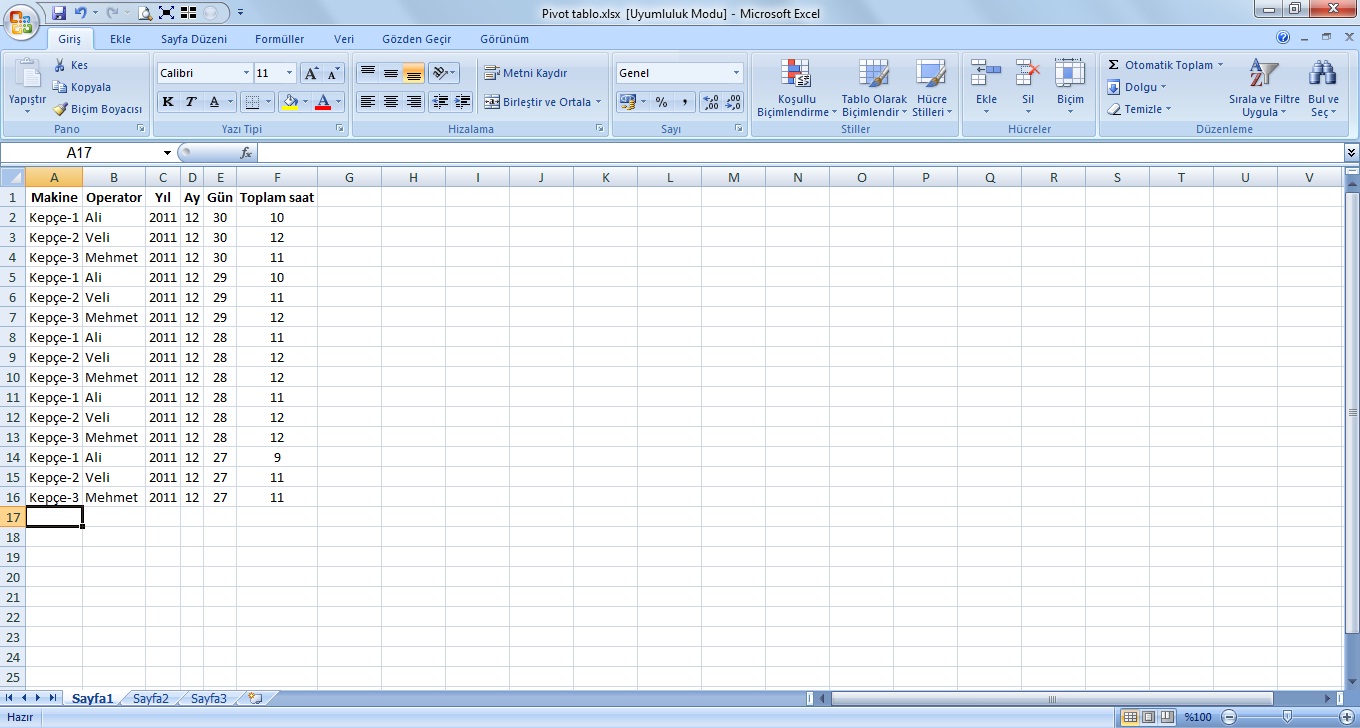Open the Calibri font name dropdown

tap(247, 73)
